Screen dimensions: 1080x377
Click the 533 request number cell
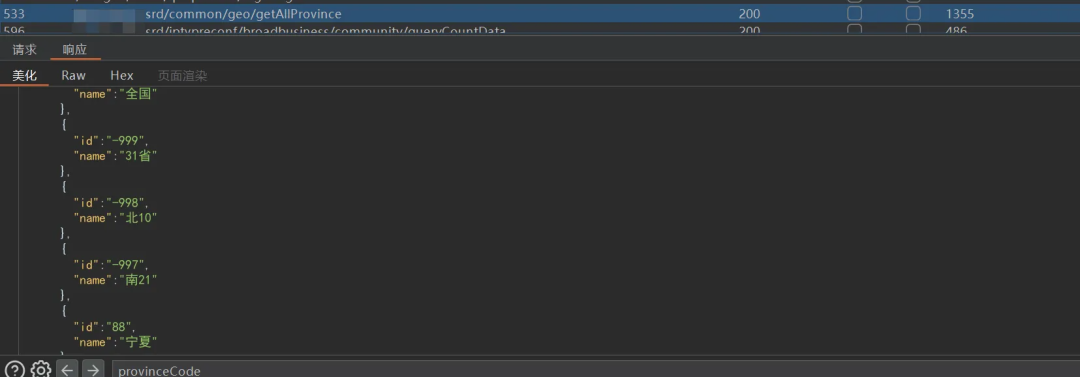[x=14, y=14]
